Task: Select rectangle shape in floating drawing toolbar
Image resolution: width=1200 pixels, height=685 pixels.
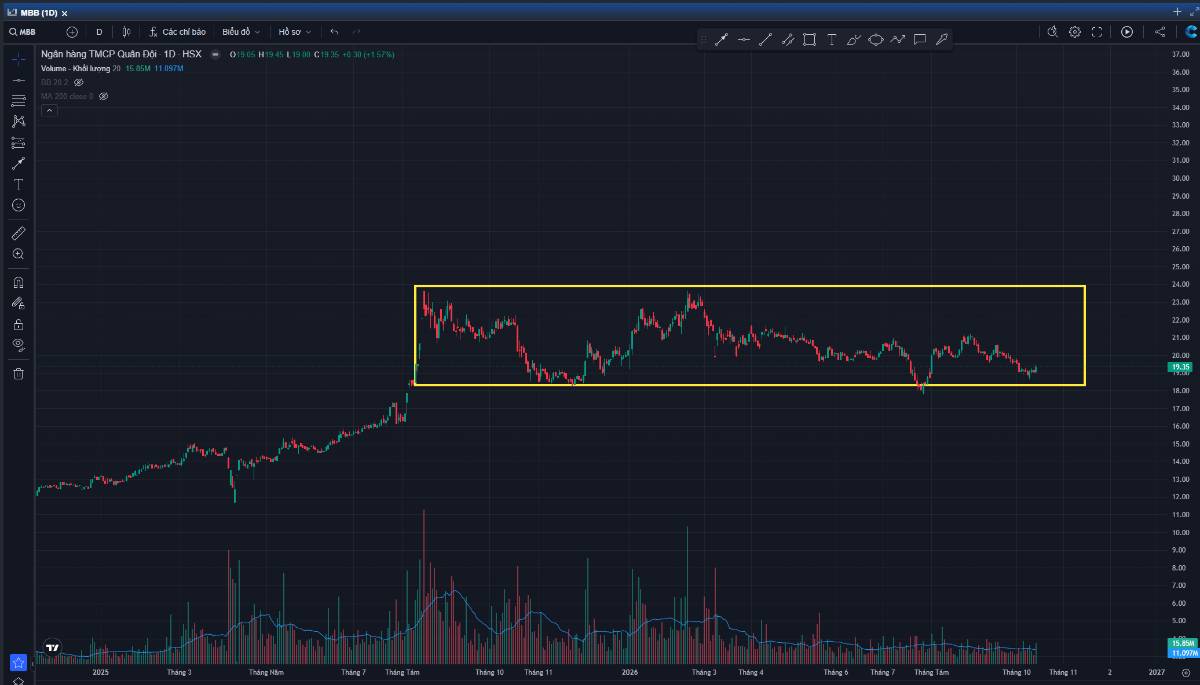Action: (809, 39)
